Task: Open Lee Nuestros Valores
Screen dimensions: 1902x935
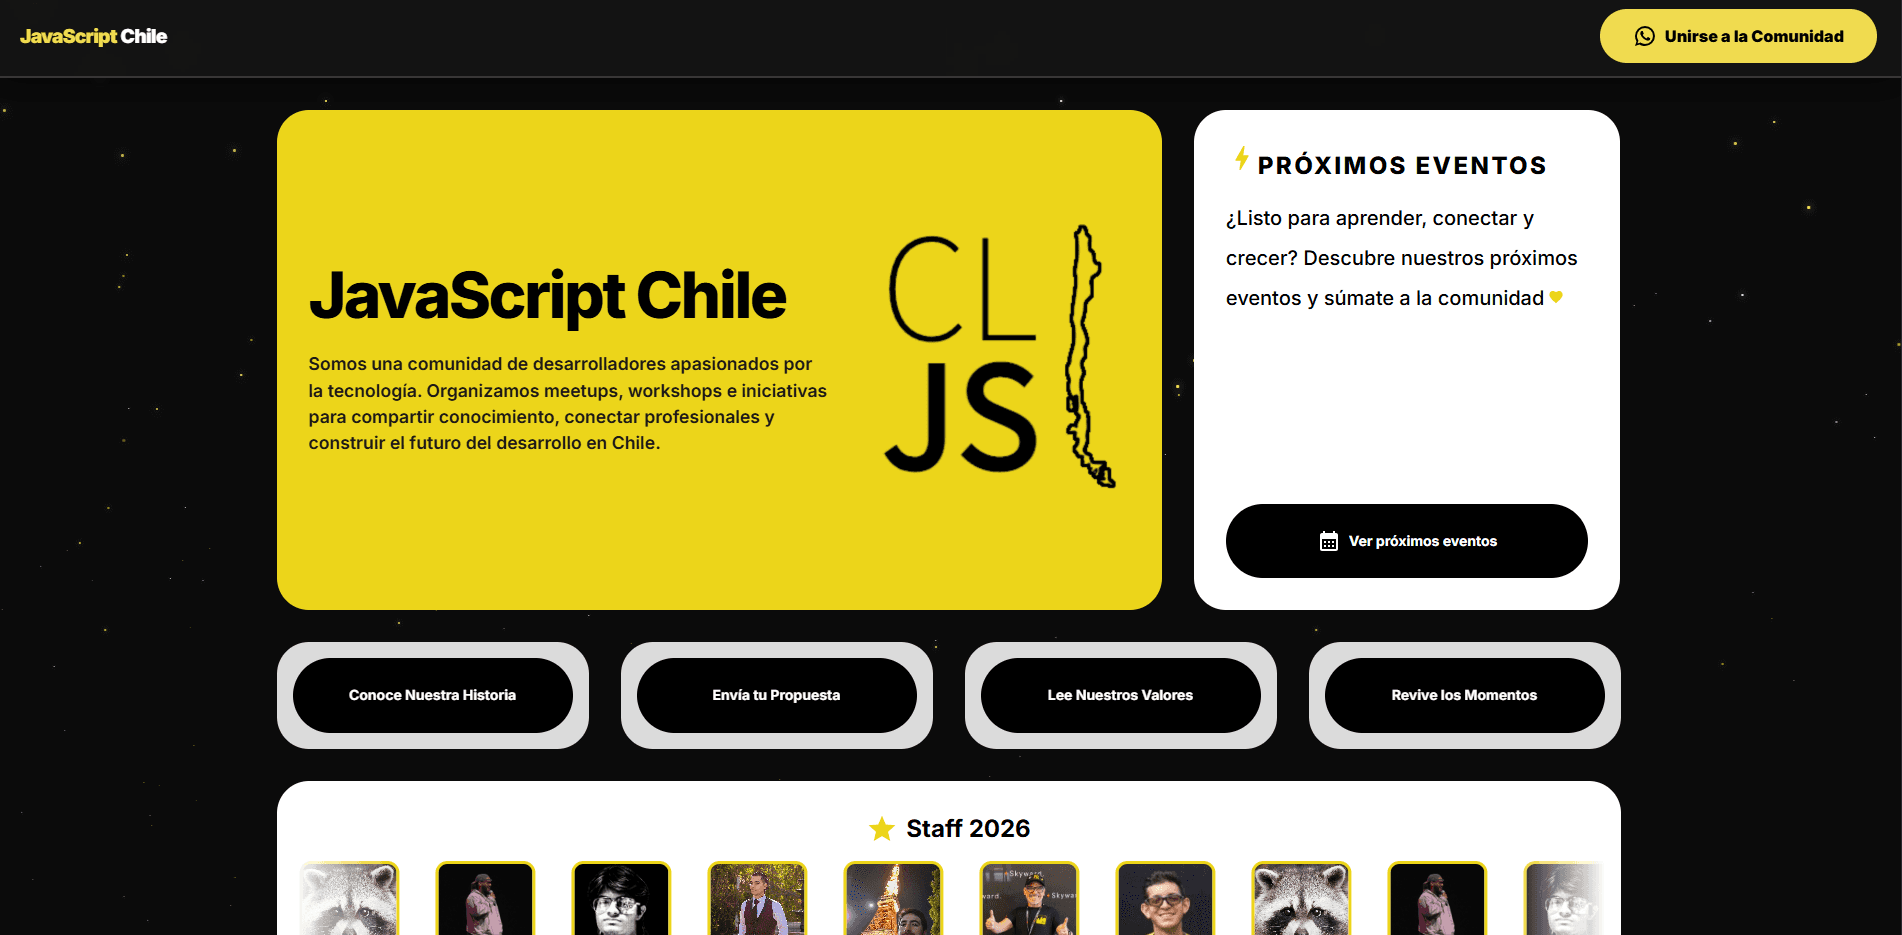Action: pos(1120,695)
